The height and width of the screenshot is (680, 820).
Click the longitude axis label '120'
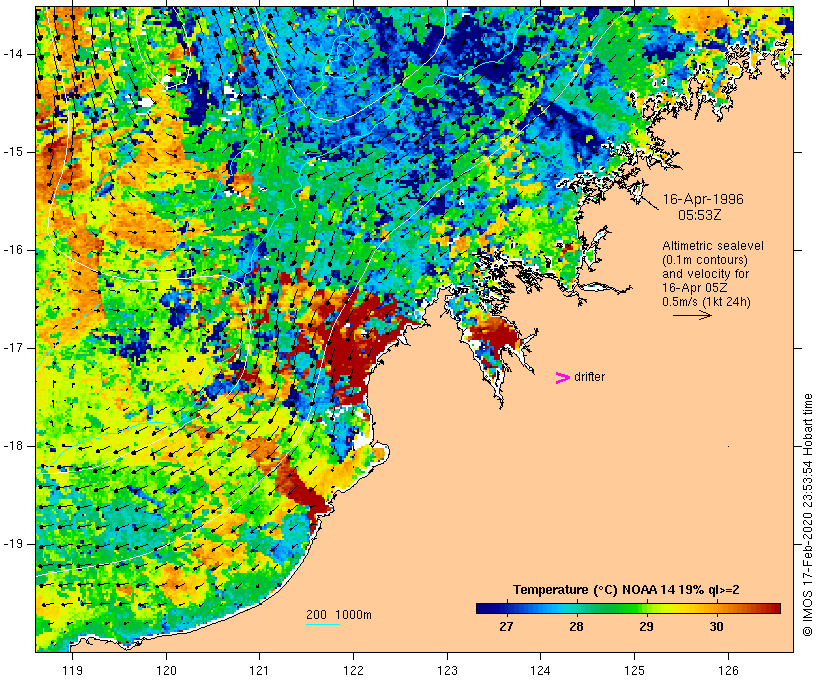pos(166,670)
